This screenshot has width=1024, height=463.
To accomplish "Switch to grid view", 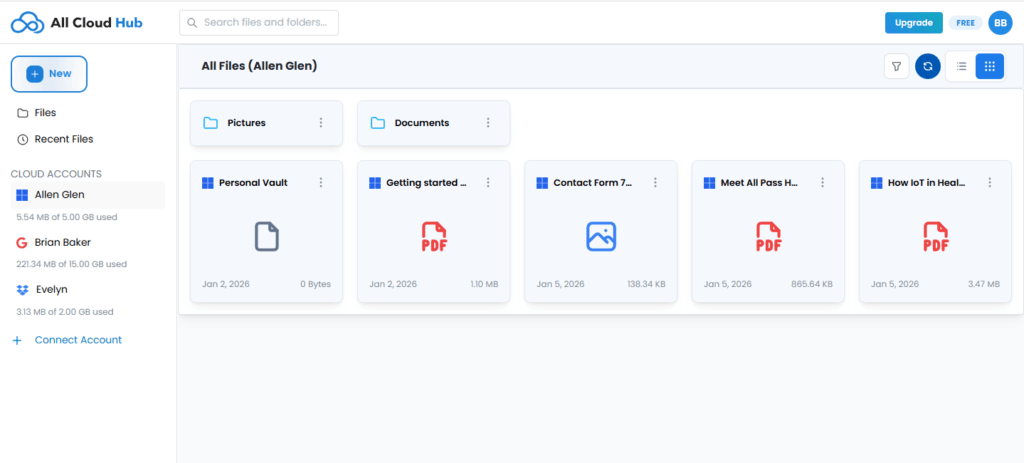I will point(989,66).
